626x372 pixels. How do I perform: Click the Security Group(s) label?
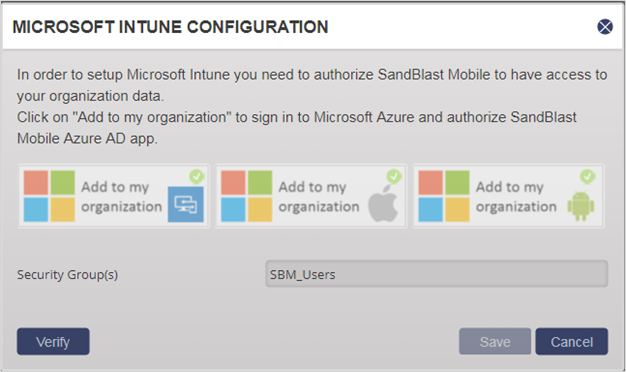click(x=67, y=275)
